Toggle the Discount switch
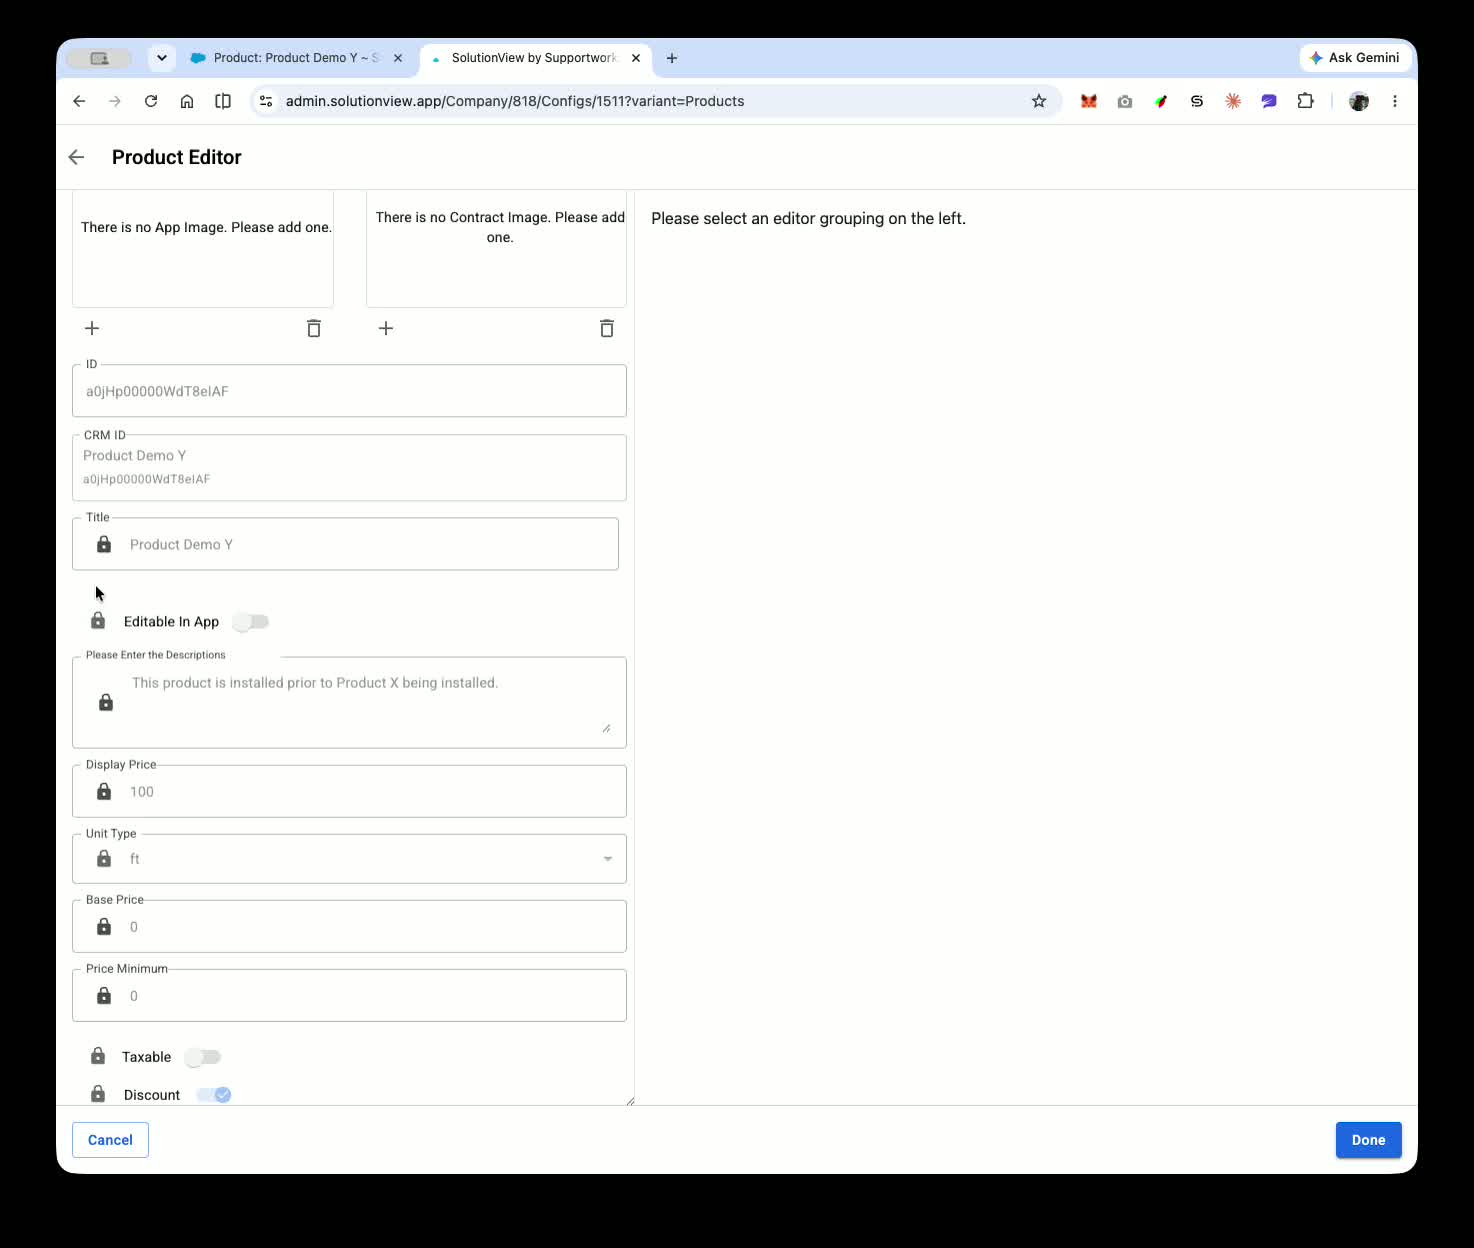1474x1248 pixels. pyautogui.click(x=214, y=1095)
